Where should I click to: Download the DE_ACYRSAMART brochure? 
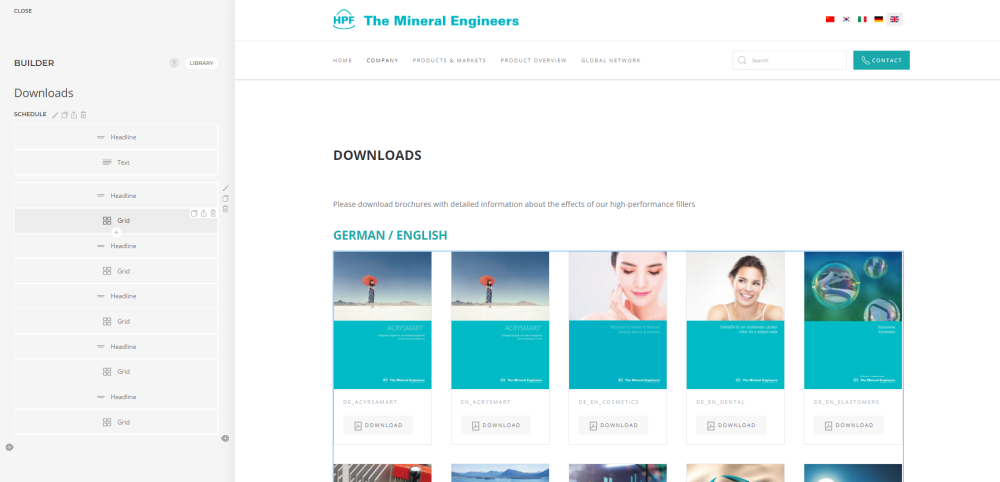pos(378,425)
